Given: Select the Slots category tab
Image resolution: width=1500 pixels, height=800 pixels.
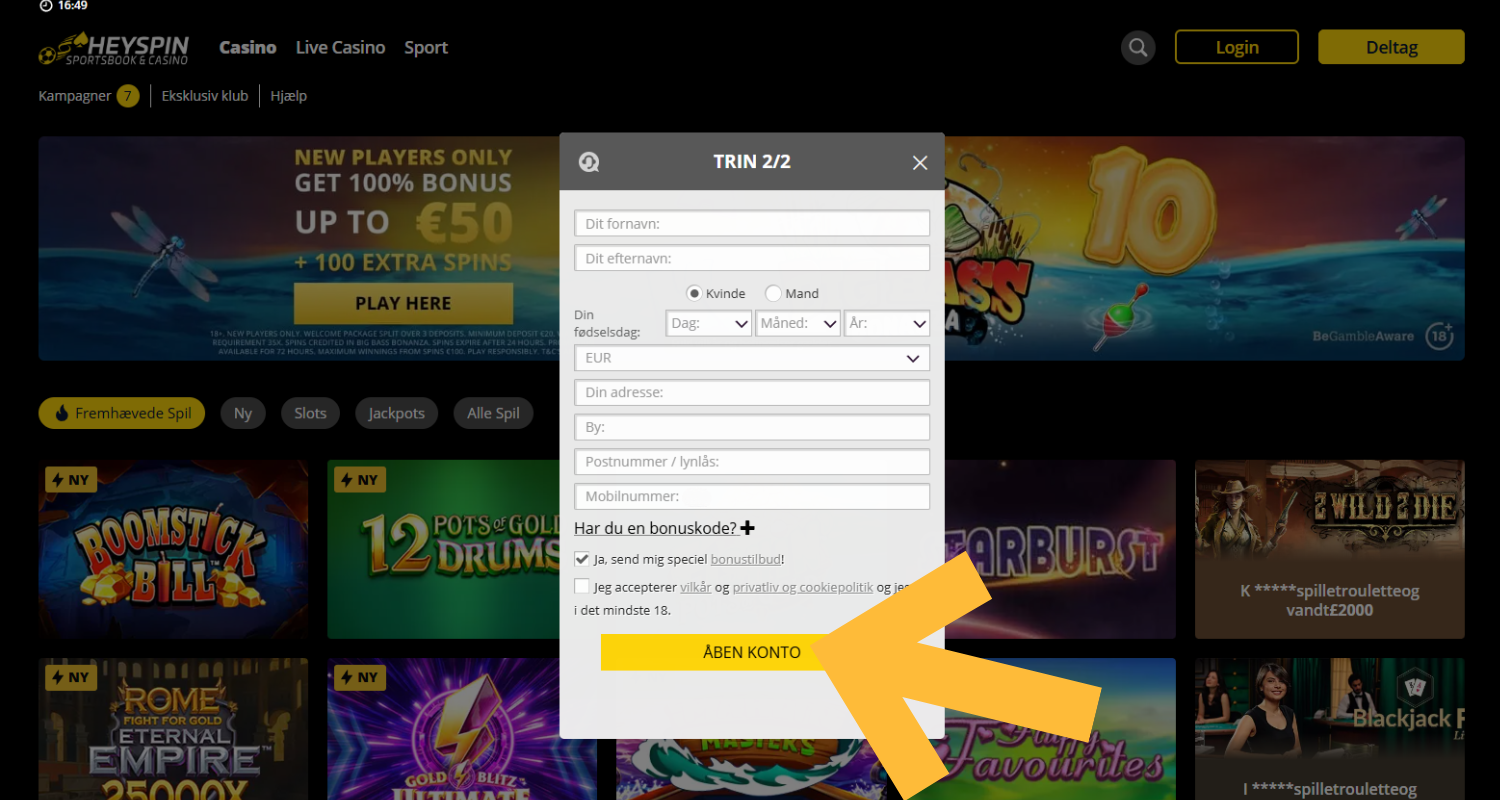Looking at the screenshot, I should click(x=310, y=413).
